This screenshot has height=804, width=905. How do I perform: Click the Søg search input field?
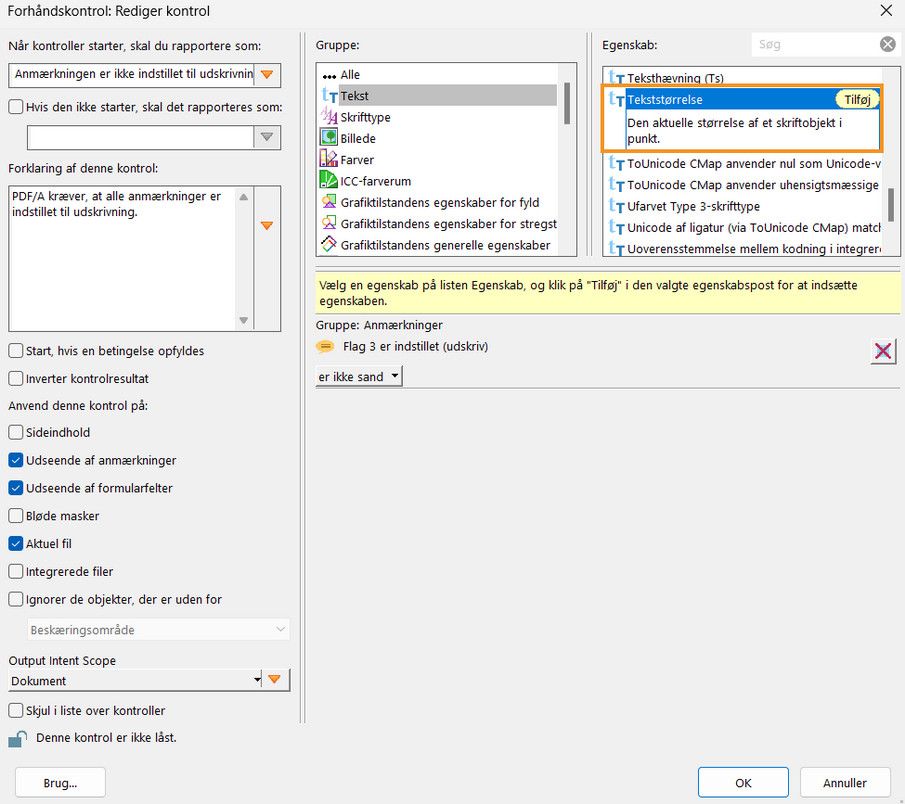point(815,44)
